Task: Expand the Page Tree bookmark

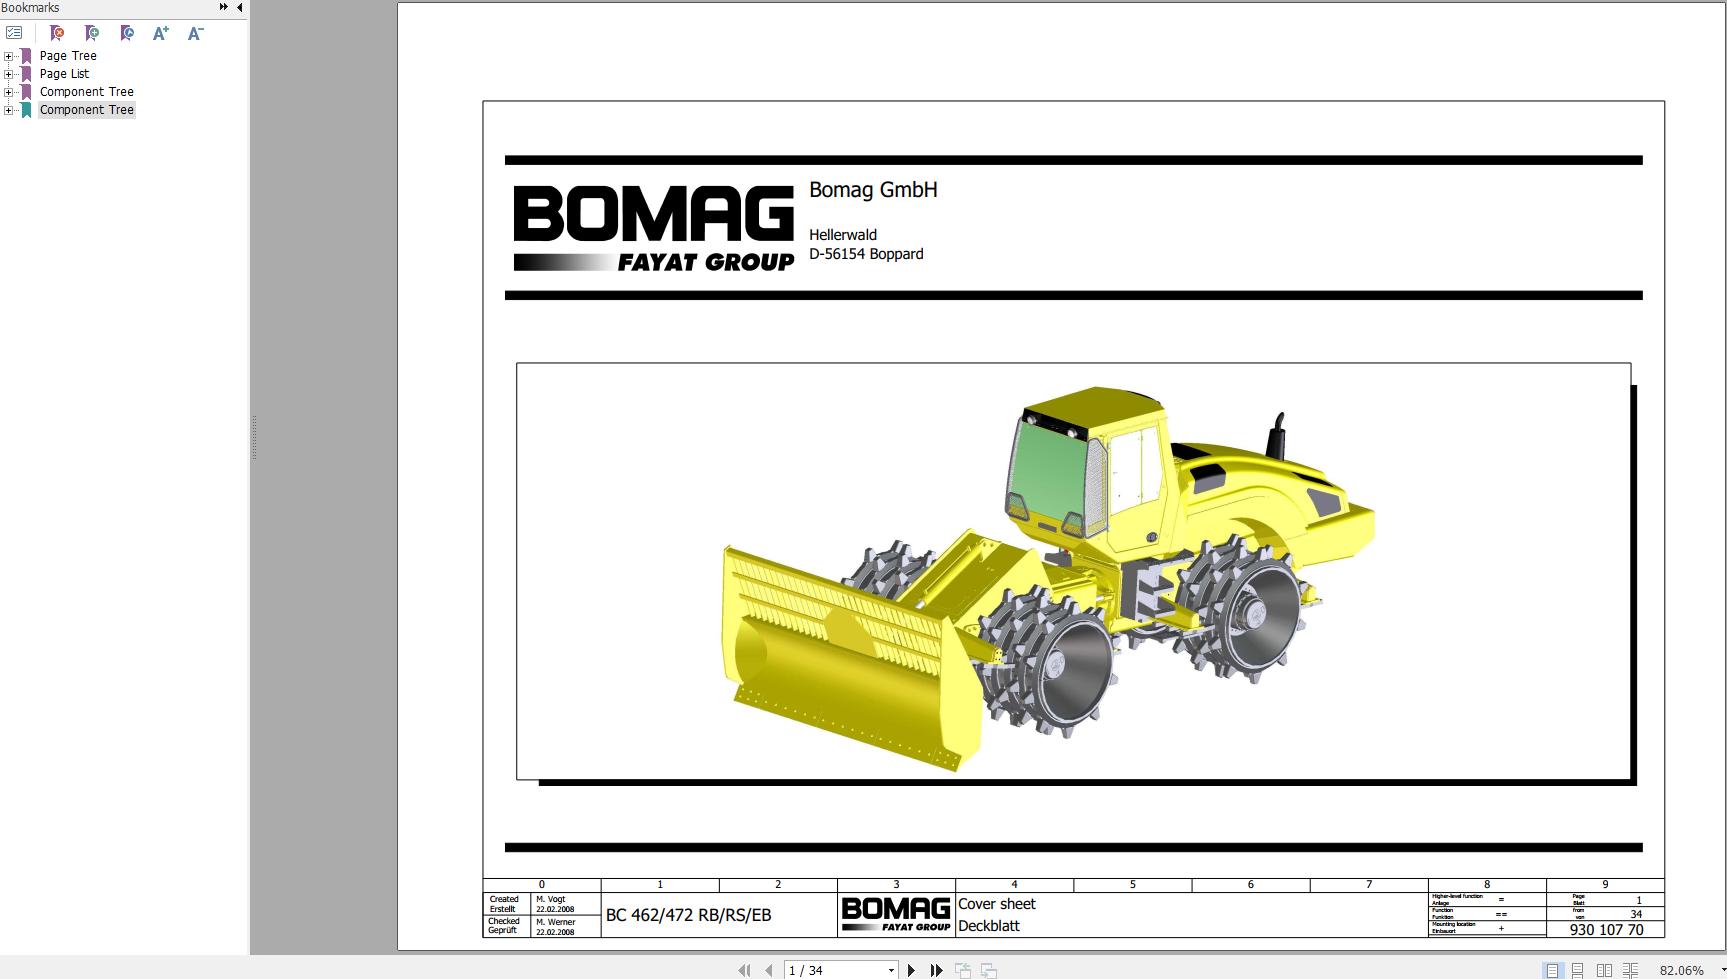Action: pyautogui.click(x=8, y=56)
